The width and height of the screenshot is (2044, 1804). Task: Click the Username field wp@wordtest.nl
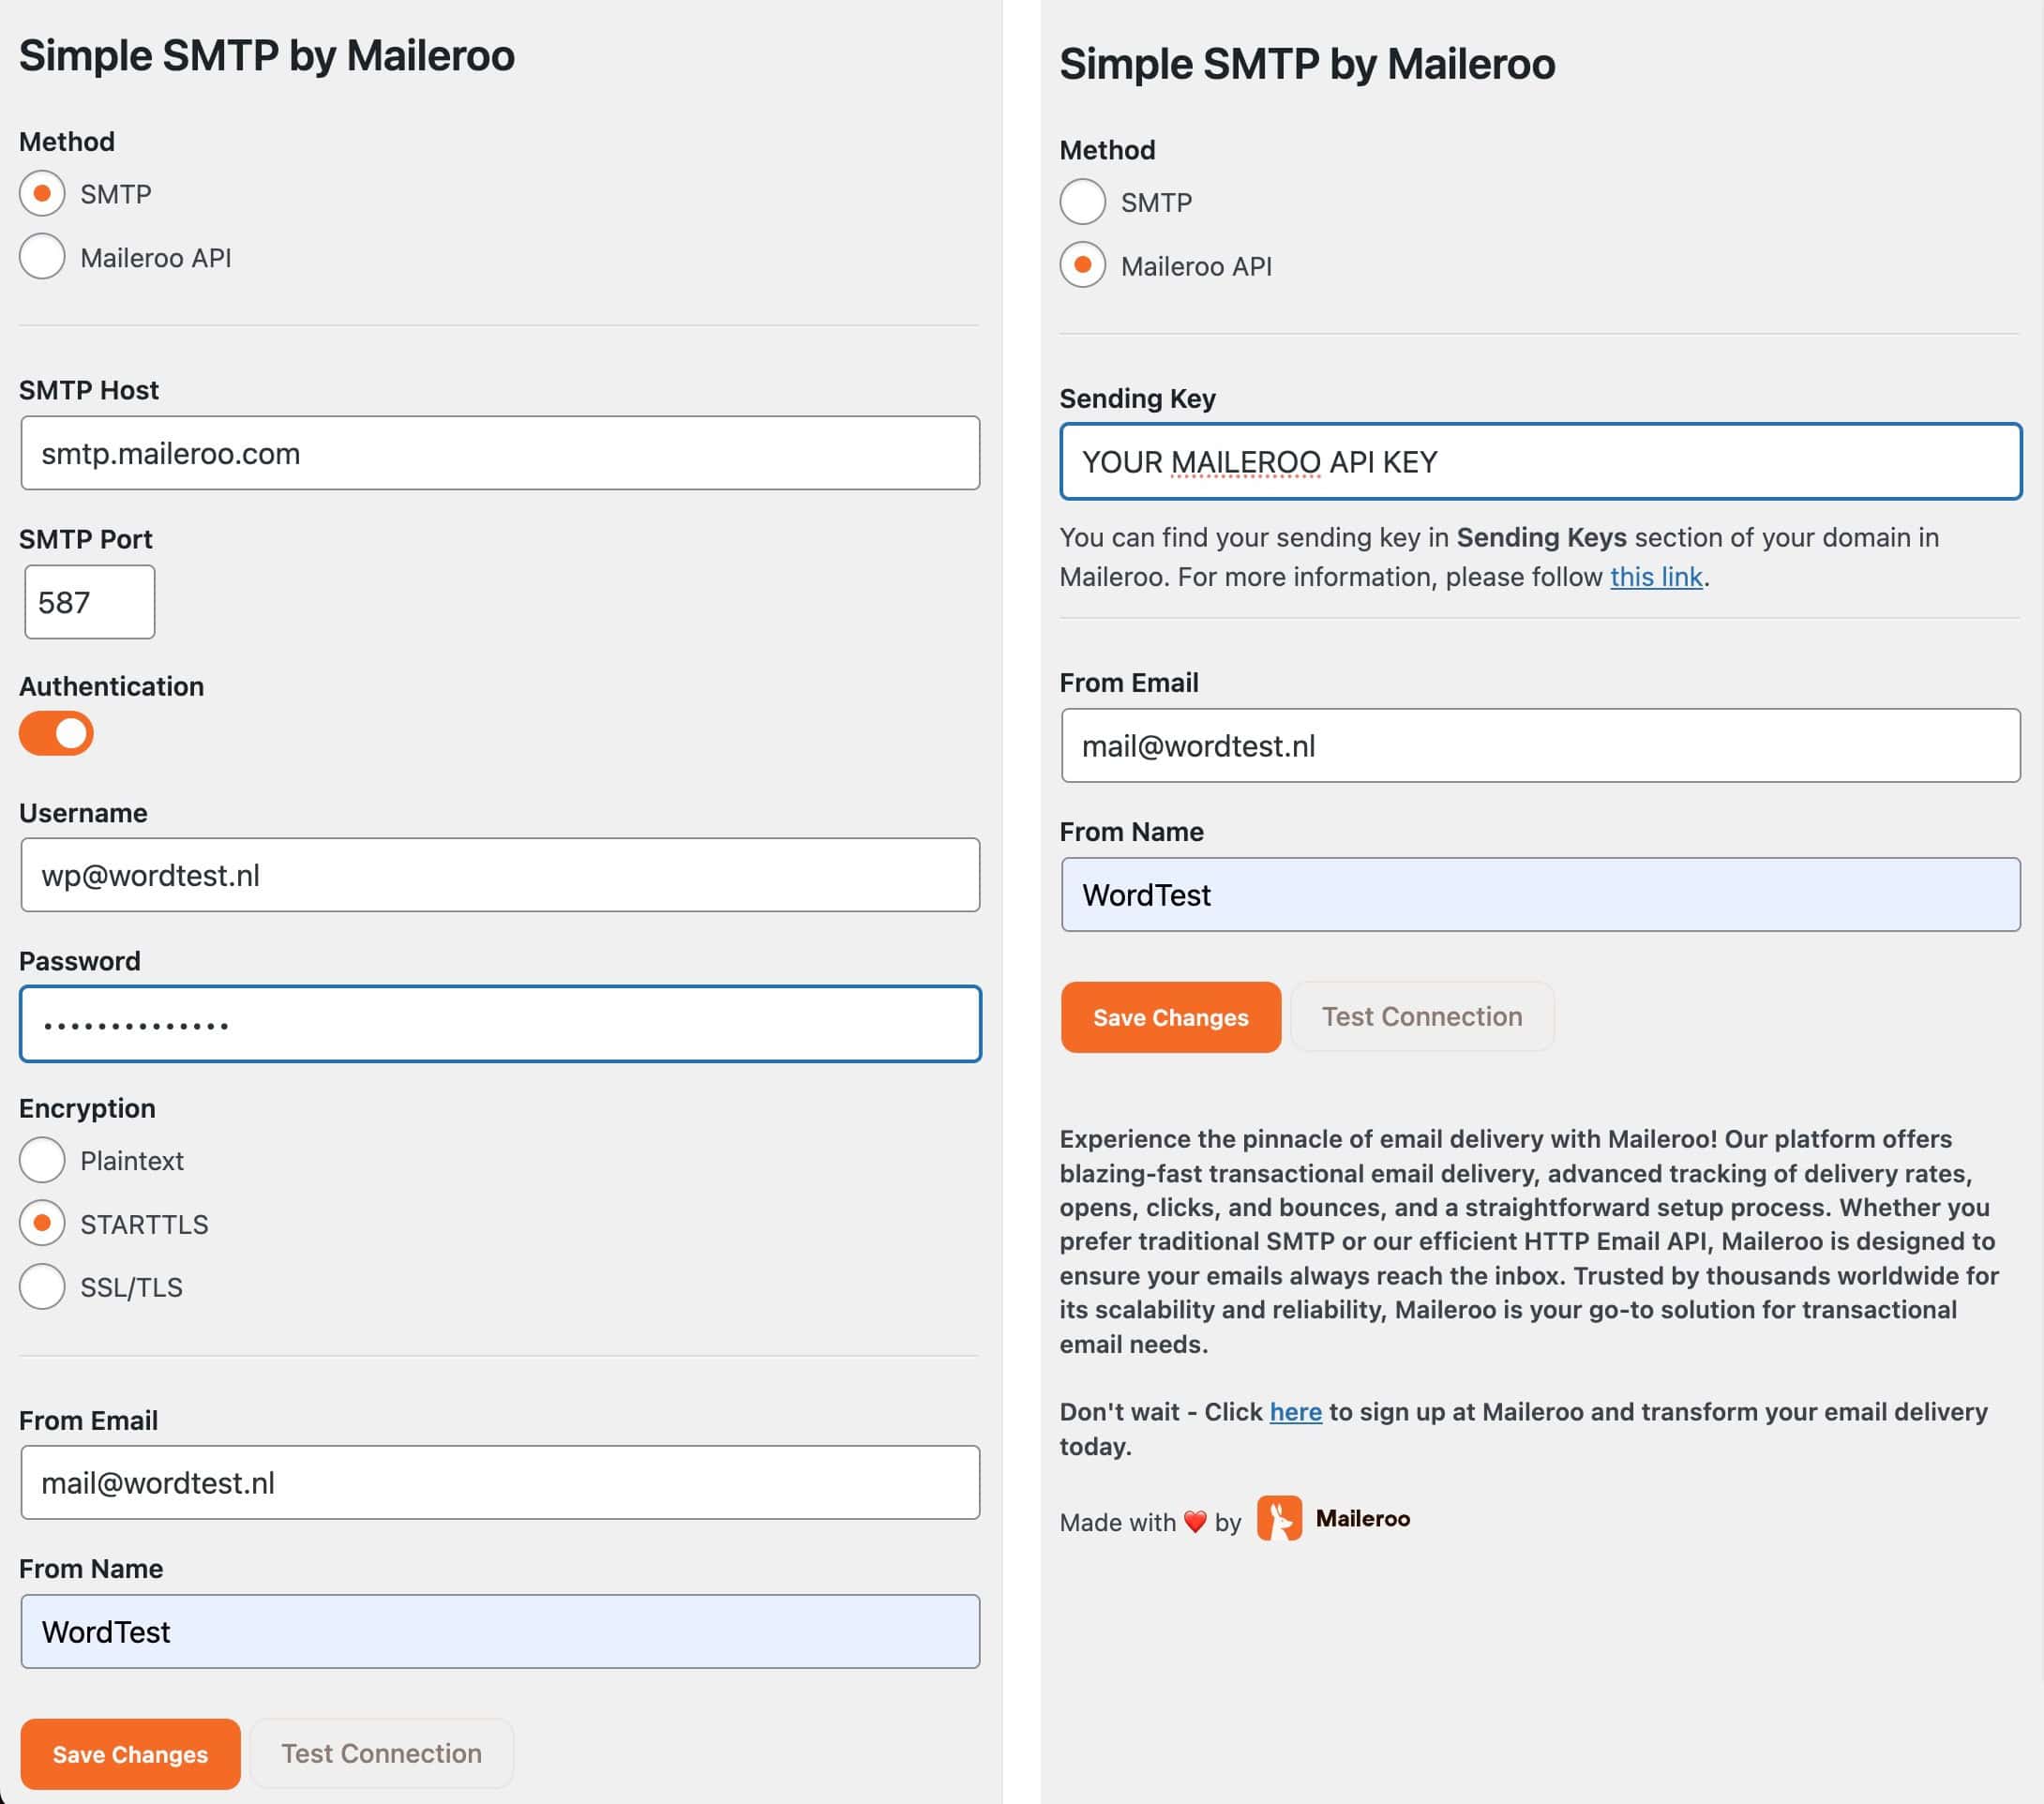coord(500,875)
